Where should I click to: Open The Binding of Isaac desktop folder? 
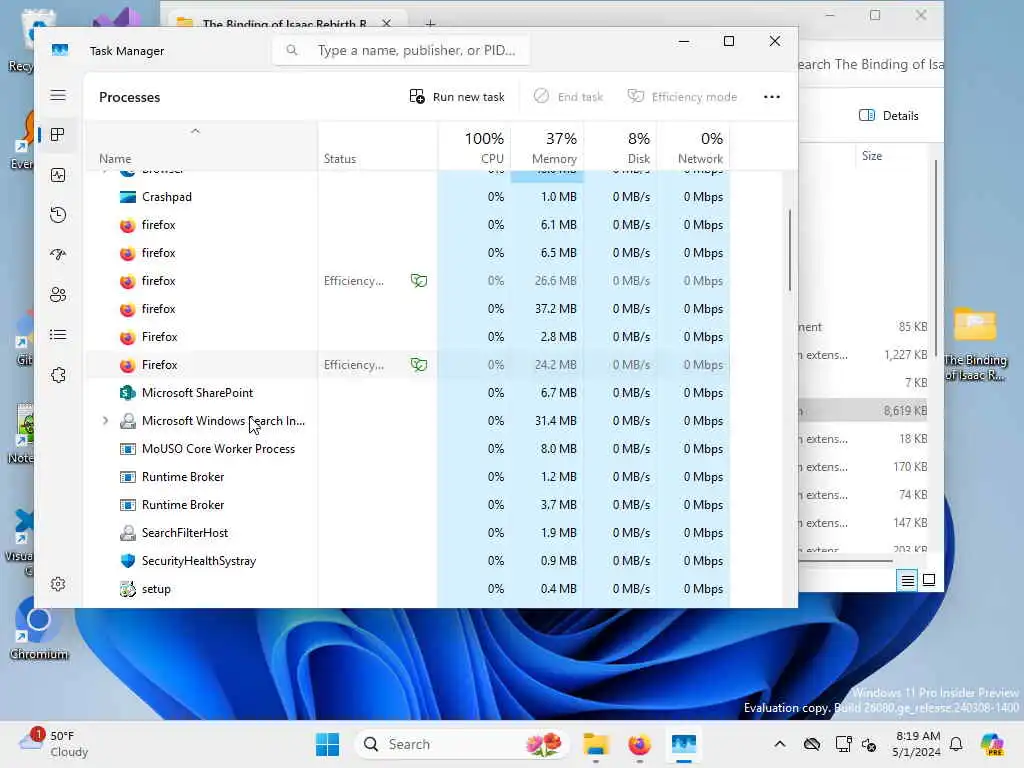pos(975,345)
